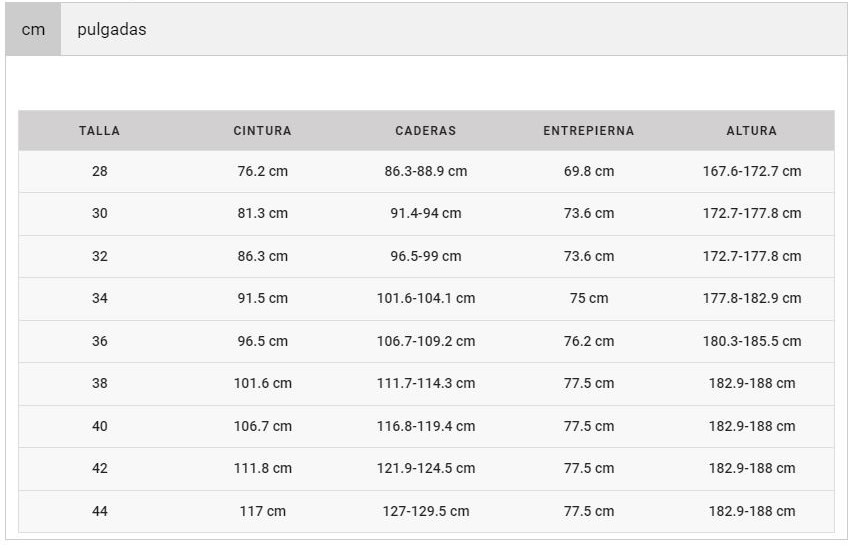Select size 44 at the table bottom
Viewport: 854px width, 545px height.
coord(99,511)
